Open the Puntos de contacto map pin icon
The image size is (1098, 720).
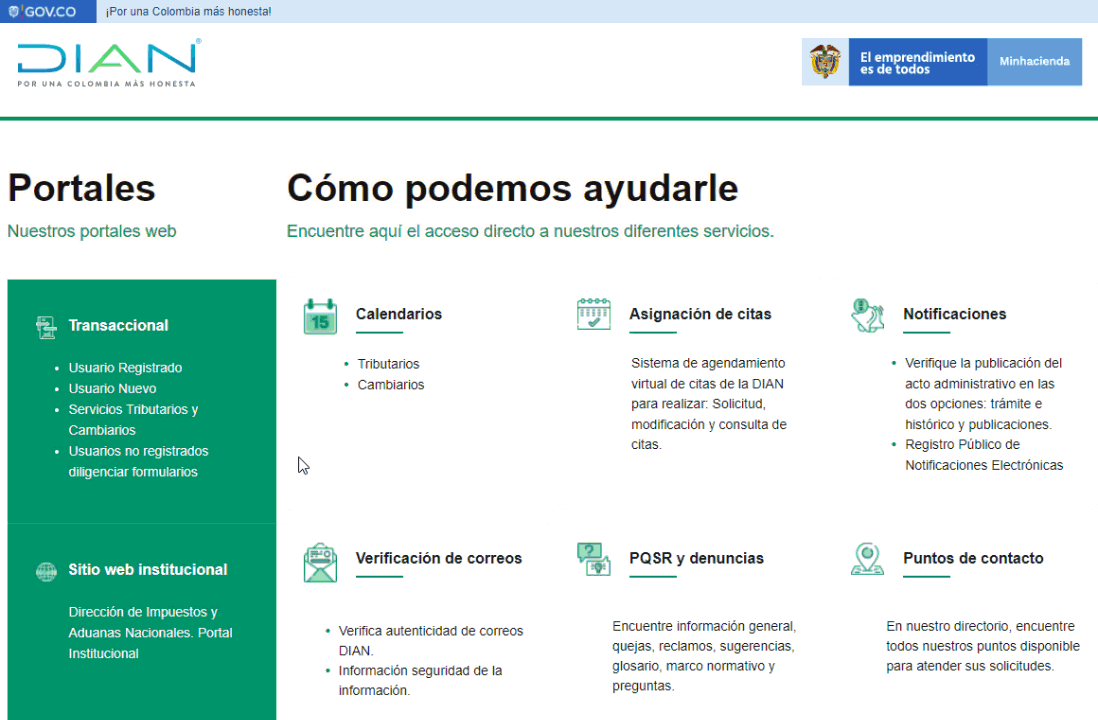[x=867, y=559]
